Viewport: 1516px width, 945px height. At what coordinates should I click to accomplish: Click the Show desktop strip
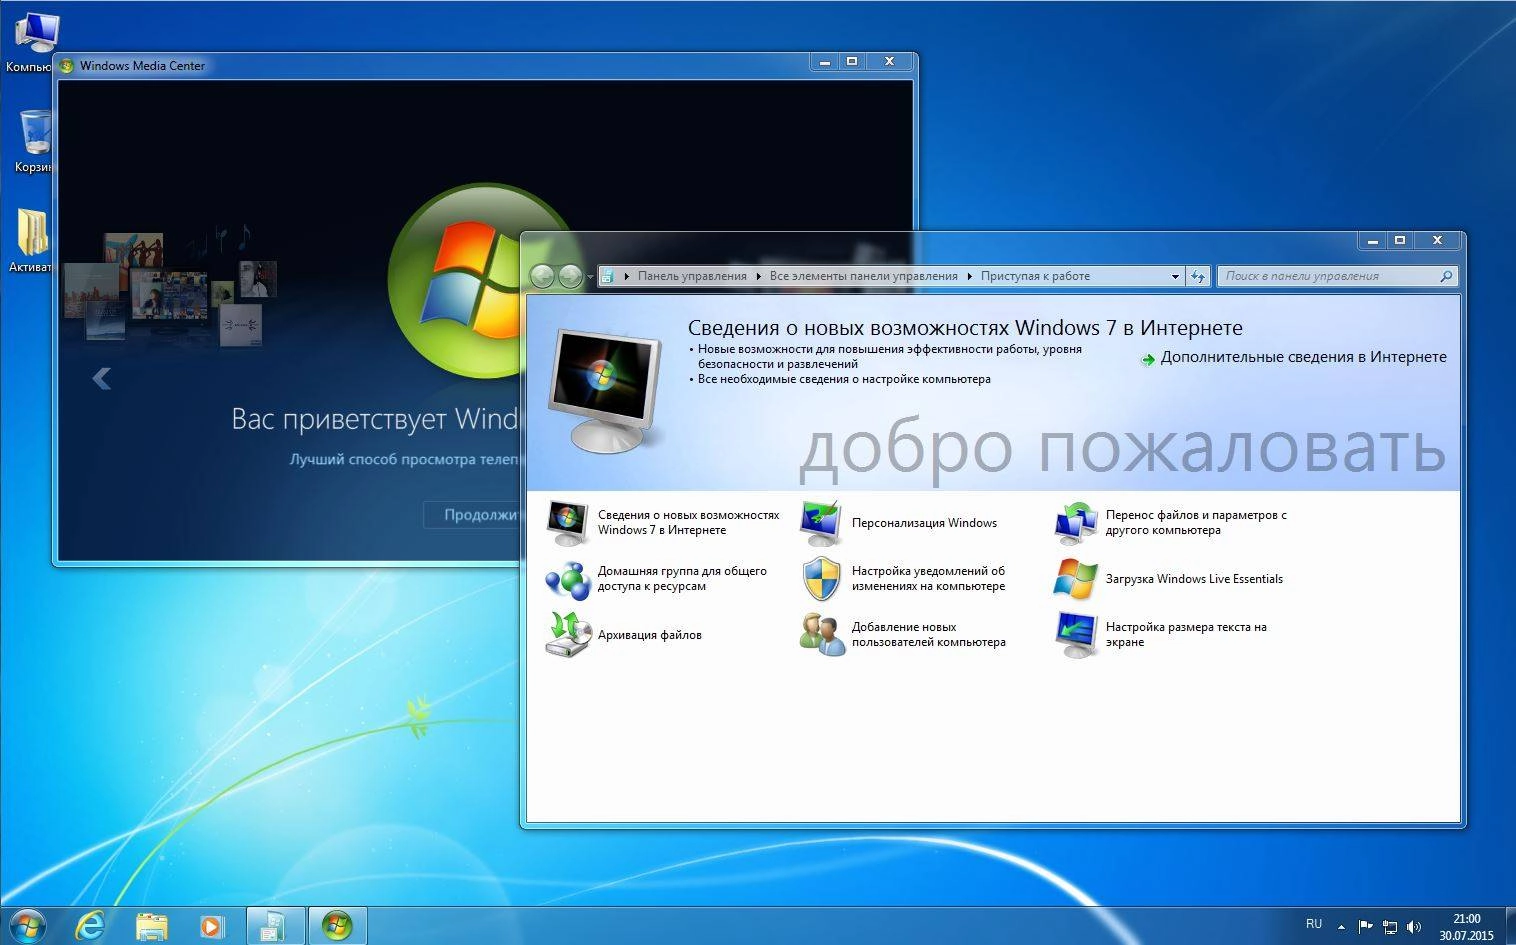point(1509,926)
